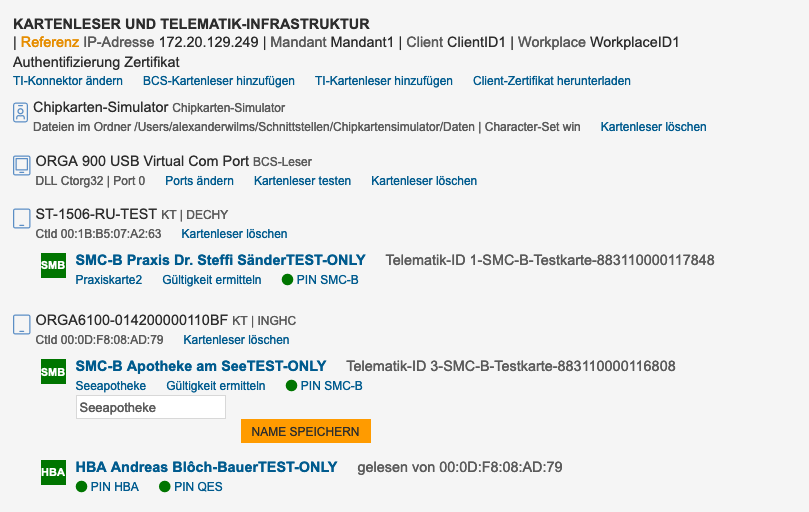Download the Client-Zertifikat
Image resolution: width=809 pixels, height=512 pixels.
tap(551, 81)
